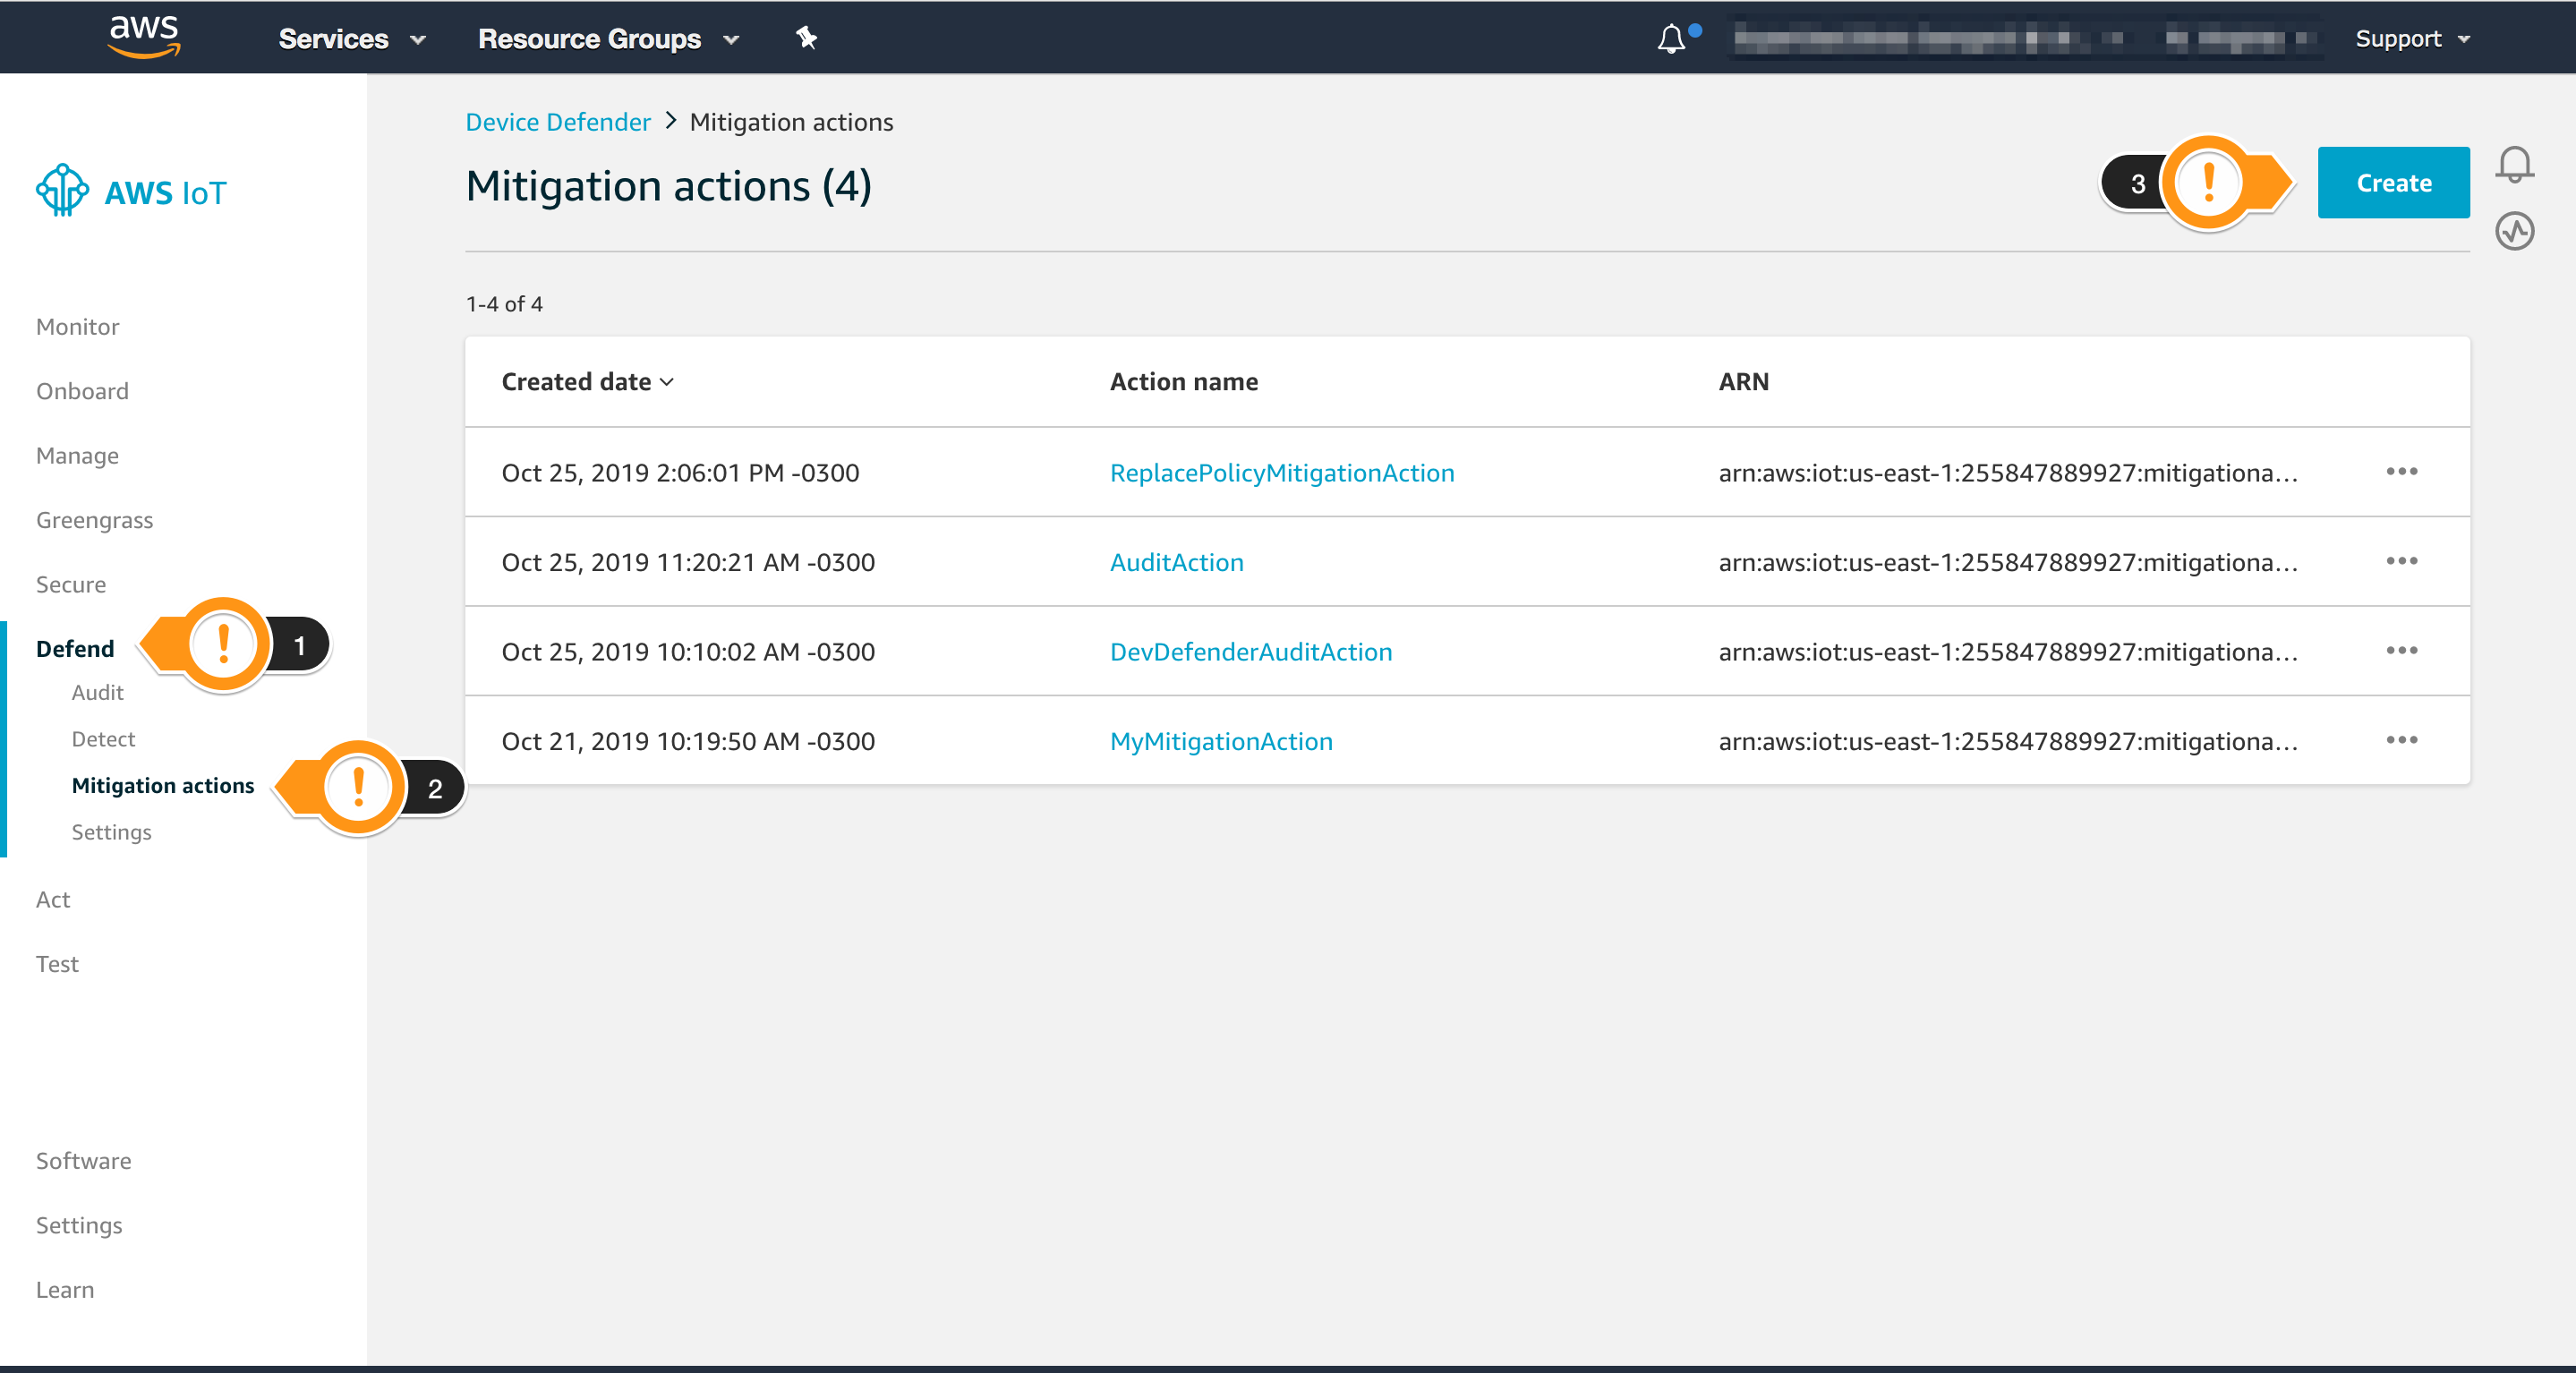Open the alerts bell beside the Create button

[2514, 165]
